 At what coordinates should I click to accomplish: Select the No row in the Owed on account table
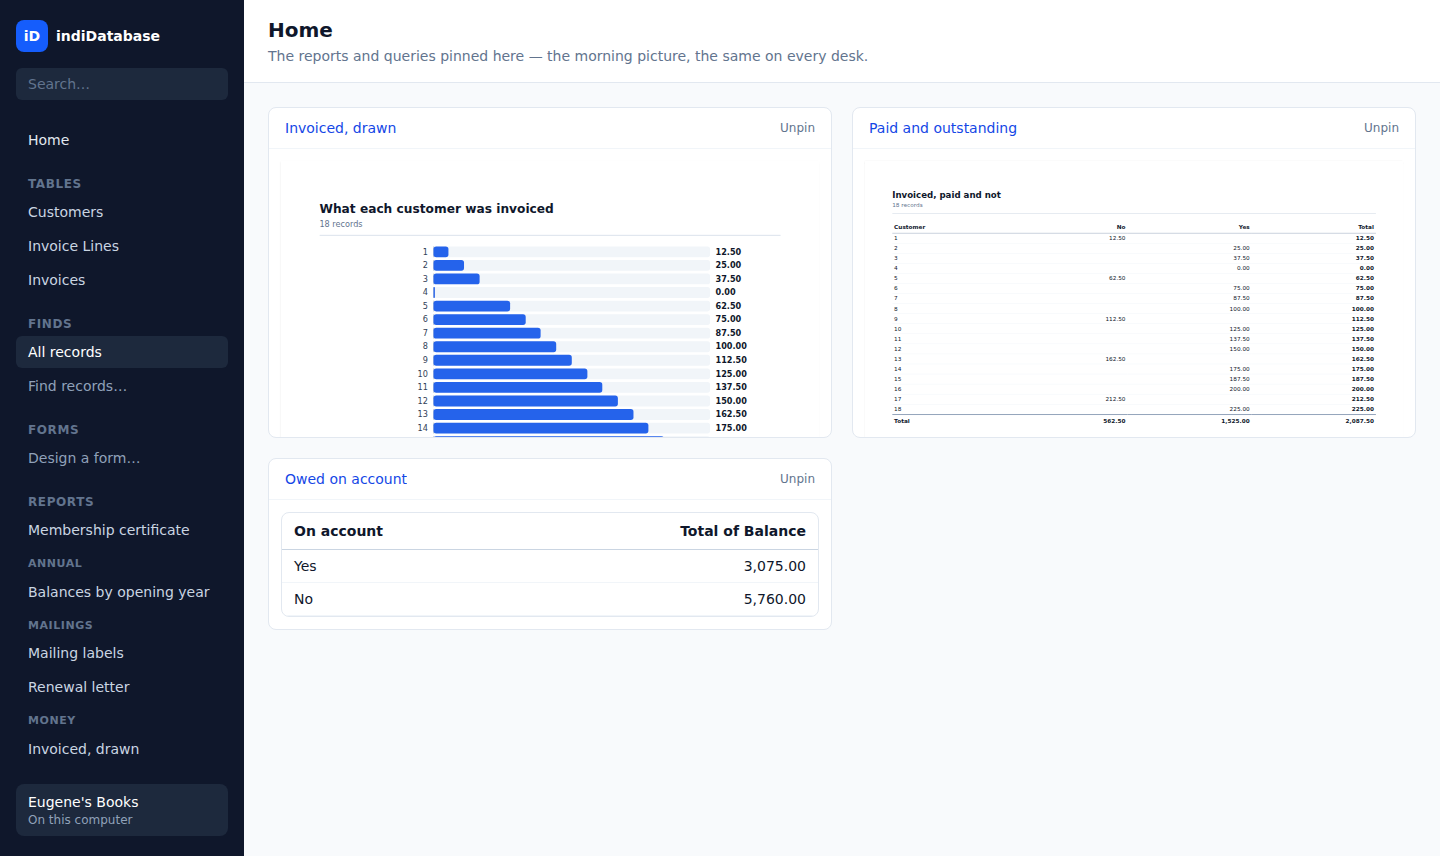(x=550, y=599)
